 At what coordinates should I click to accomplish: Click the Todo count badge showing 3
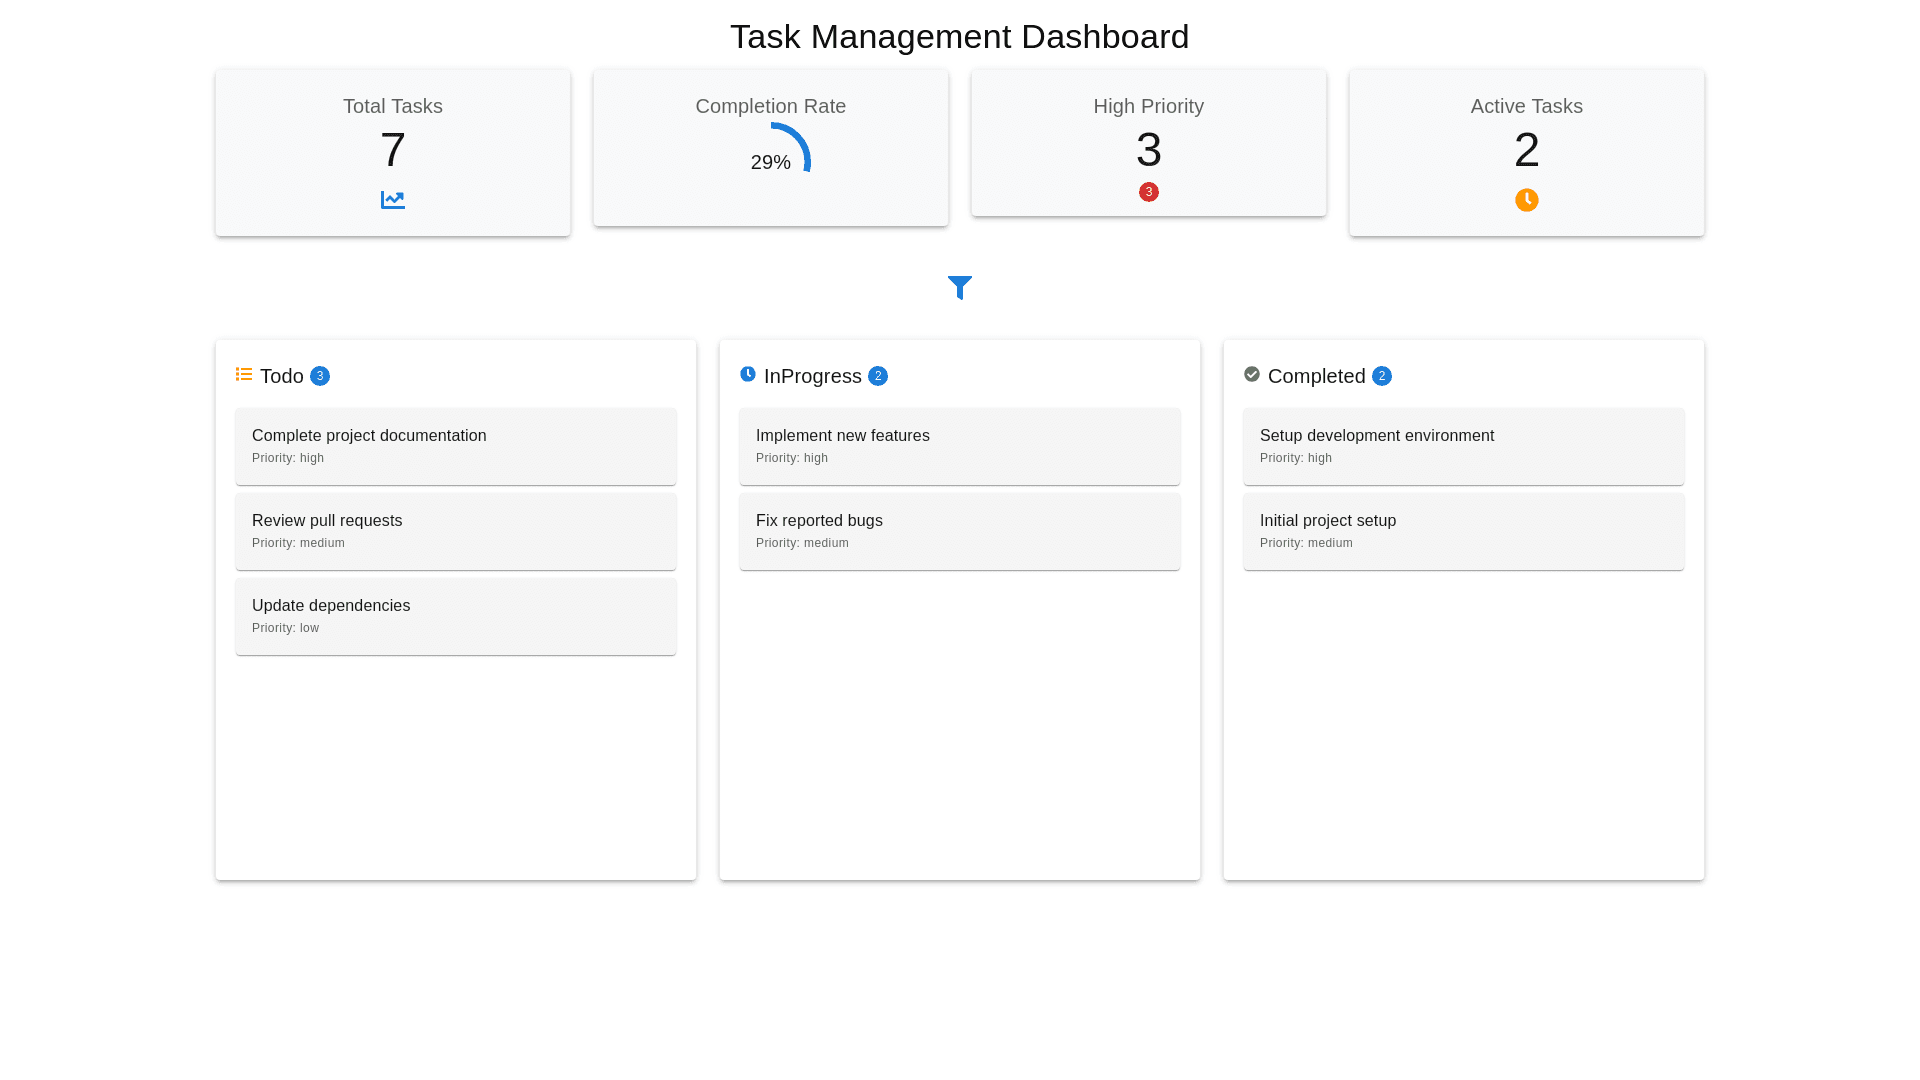coord(320,376)
